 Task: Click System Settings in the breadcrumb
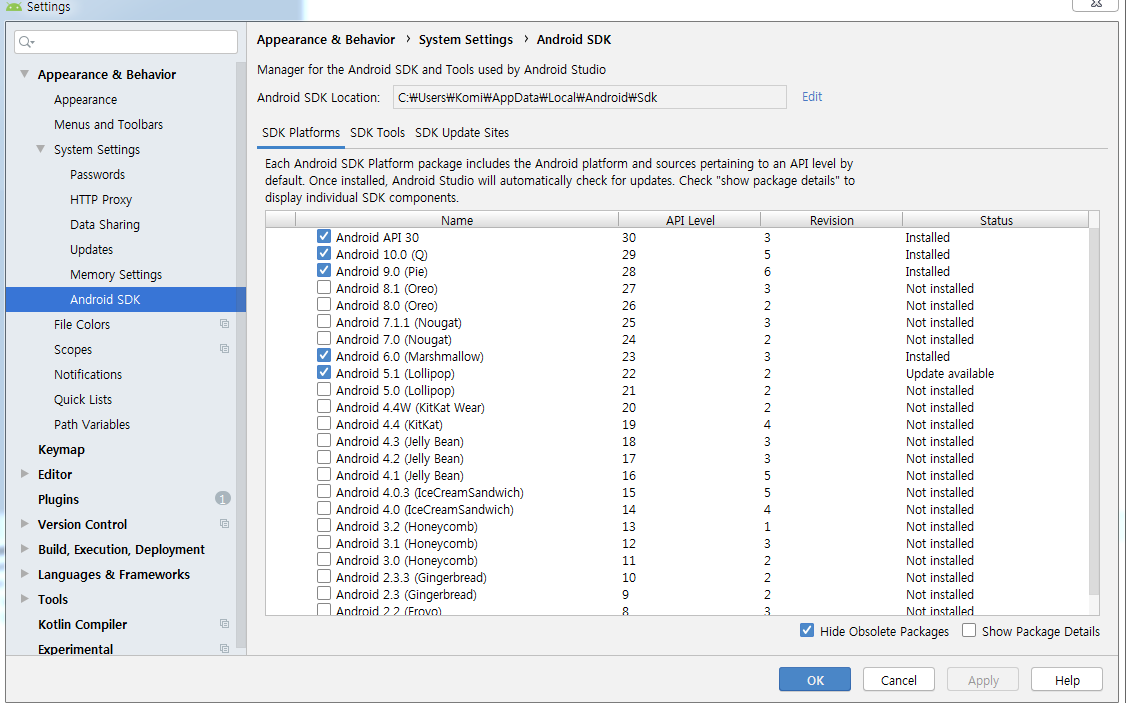pos(466,39)
